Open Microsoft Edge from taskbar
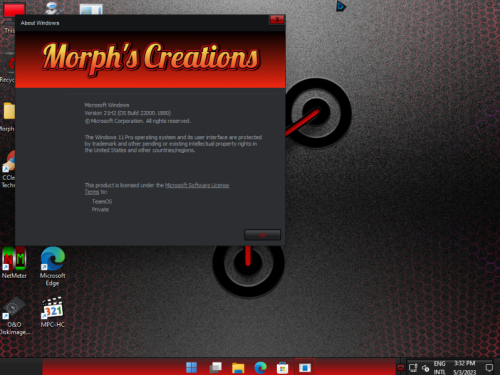The image size is (500, 375). (x=260, y=367)
